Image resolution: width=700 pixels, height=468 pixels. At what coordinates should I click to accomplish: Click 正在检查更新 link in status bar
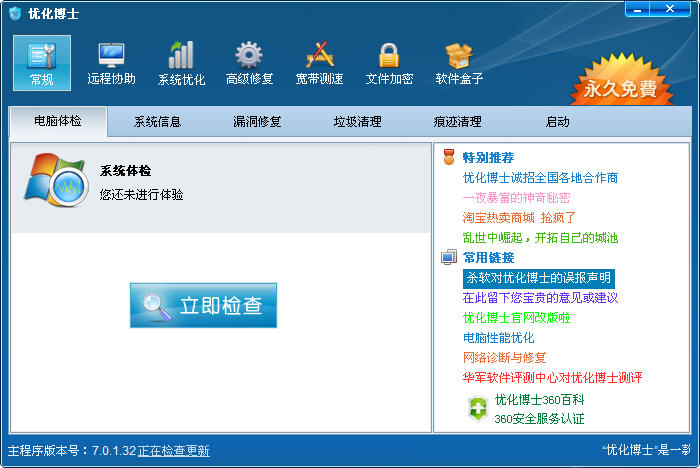(x=173, y=451)
